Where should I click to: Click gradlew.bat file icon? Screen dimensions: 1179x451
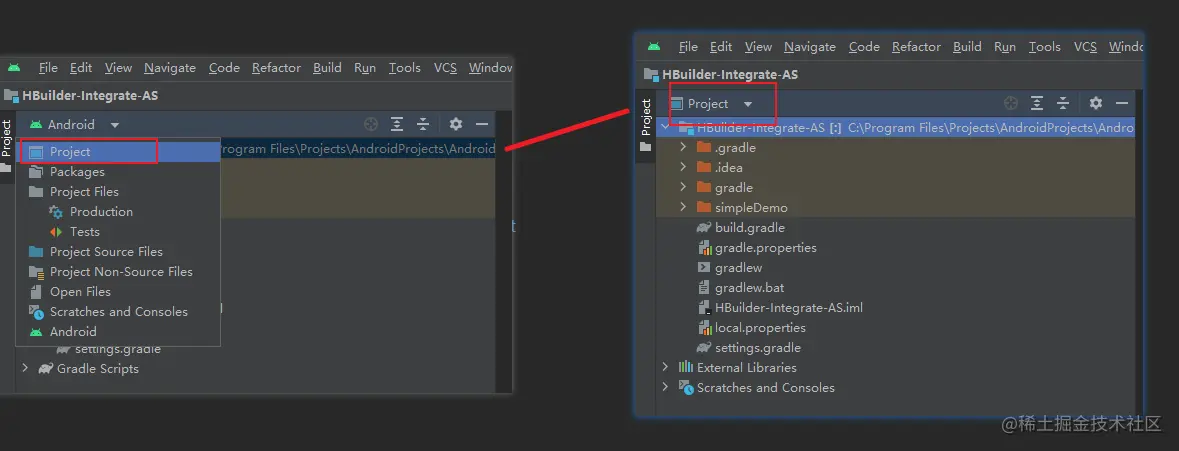point(704,288)
